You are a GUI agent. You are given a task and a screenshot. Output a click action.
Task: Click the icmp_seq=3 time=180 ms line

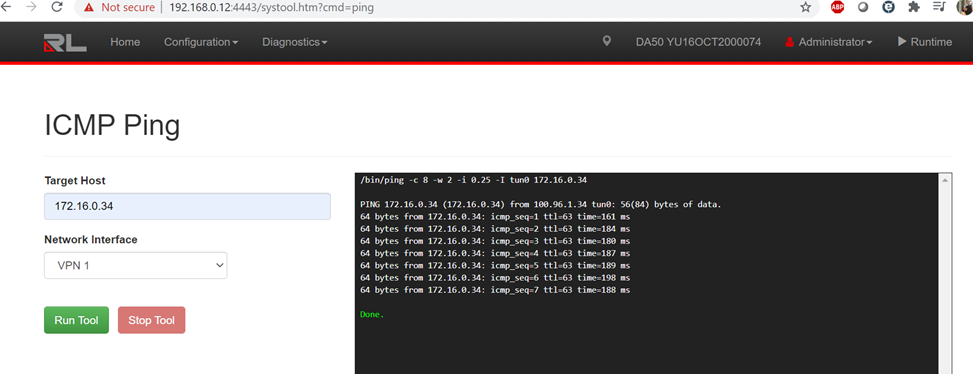pos(495,241)
